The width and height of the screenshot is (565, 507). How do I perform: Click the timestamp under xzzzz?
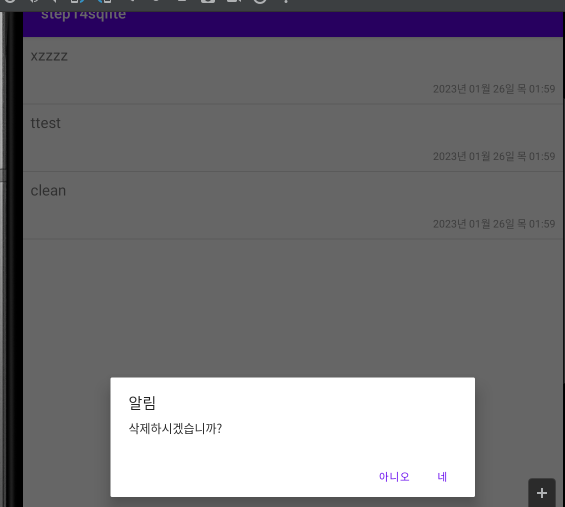coord(494,89)
